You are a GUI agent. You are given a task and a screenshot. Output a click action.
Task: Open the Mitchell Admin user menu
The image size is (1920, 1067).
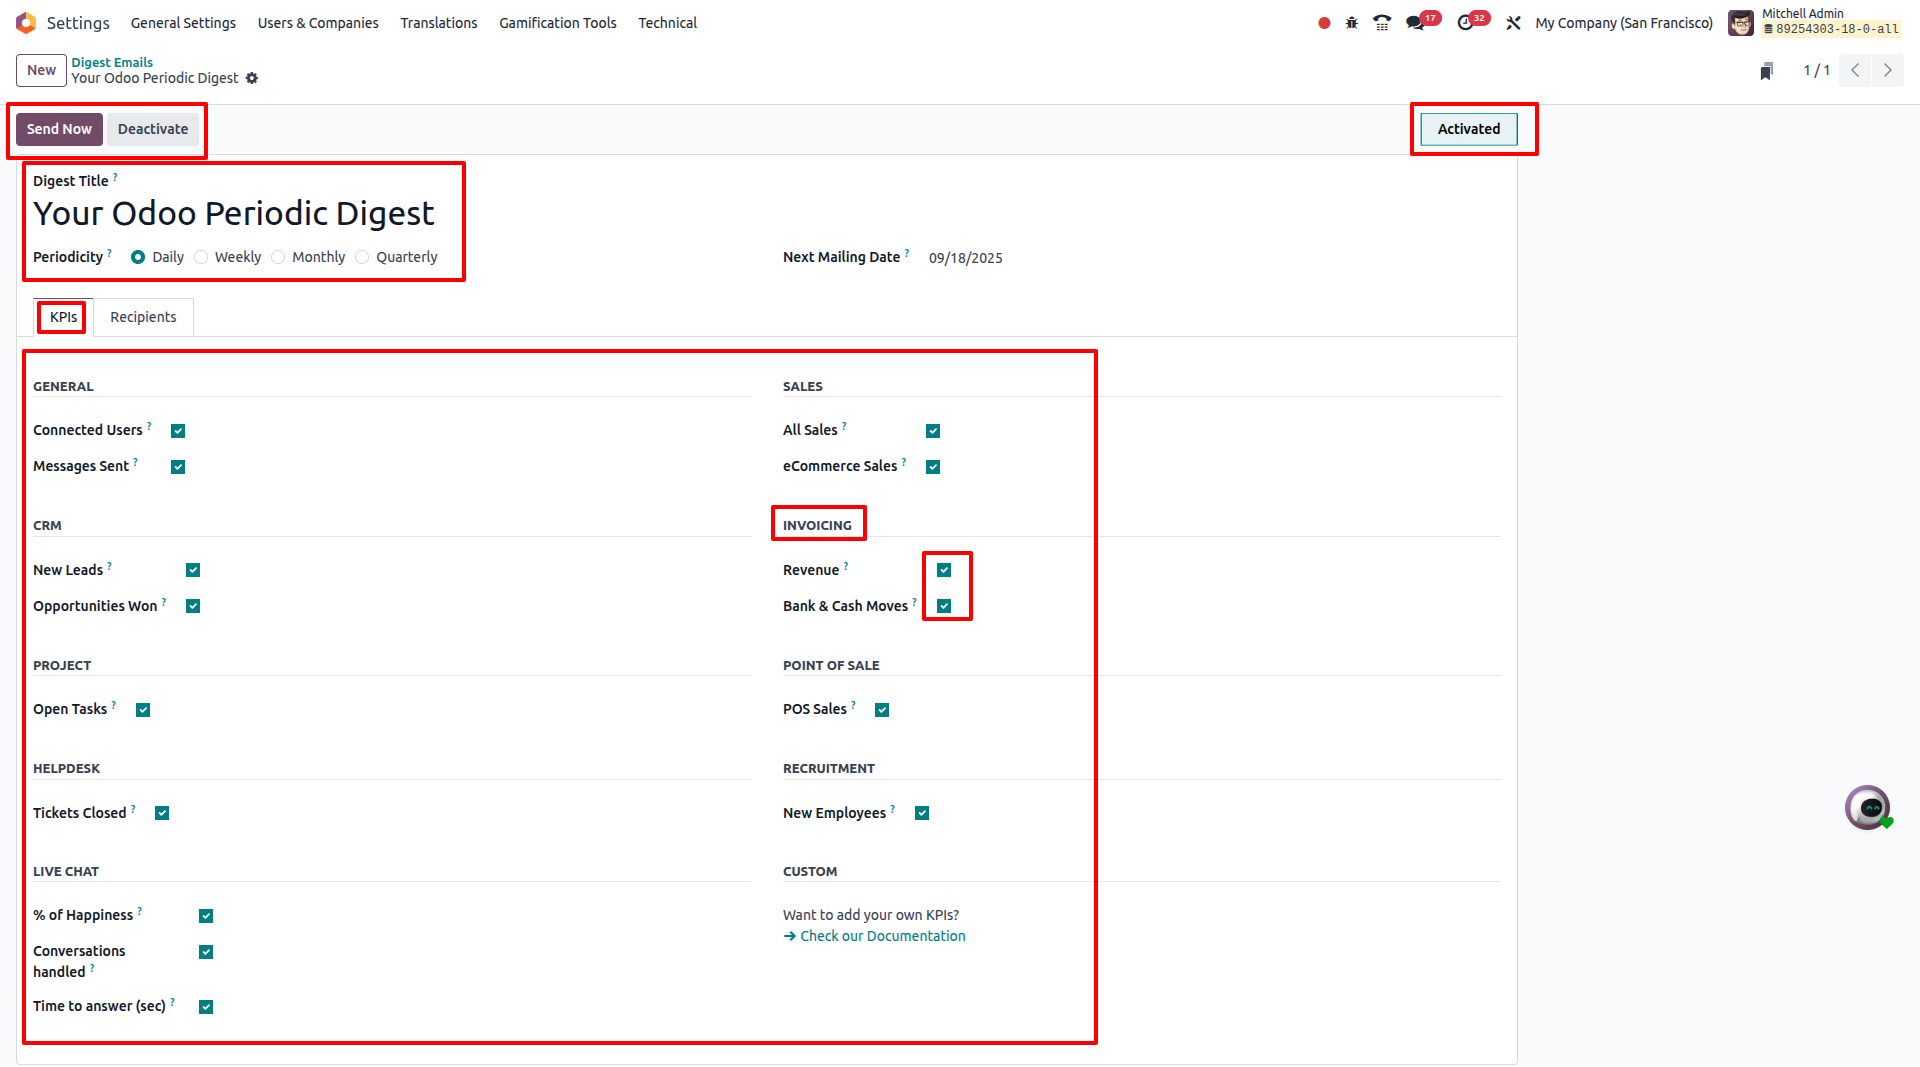pyautogui.click(x=1815, y=22)
